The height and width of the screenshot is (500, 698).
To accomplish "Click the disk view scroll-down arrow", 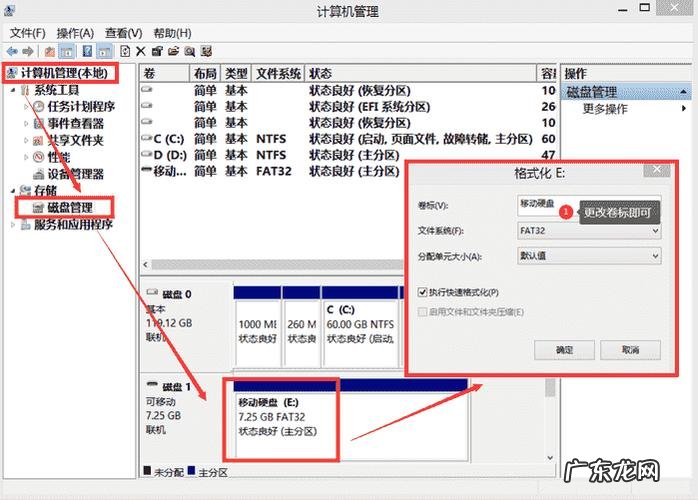I will 550,458.
